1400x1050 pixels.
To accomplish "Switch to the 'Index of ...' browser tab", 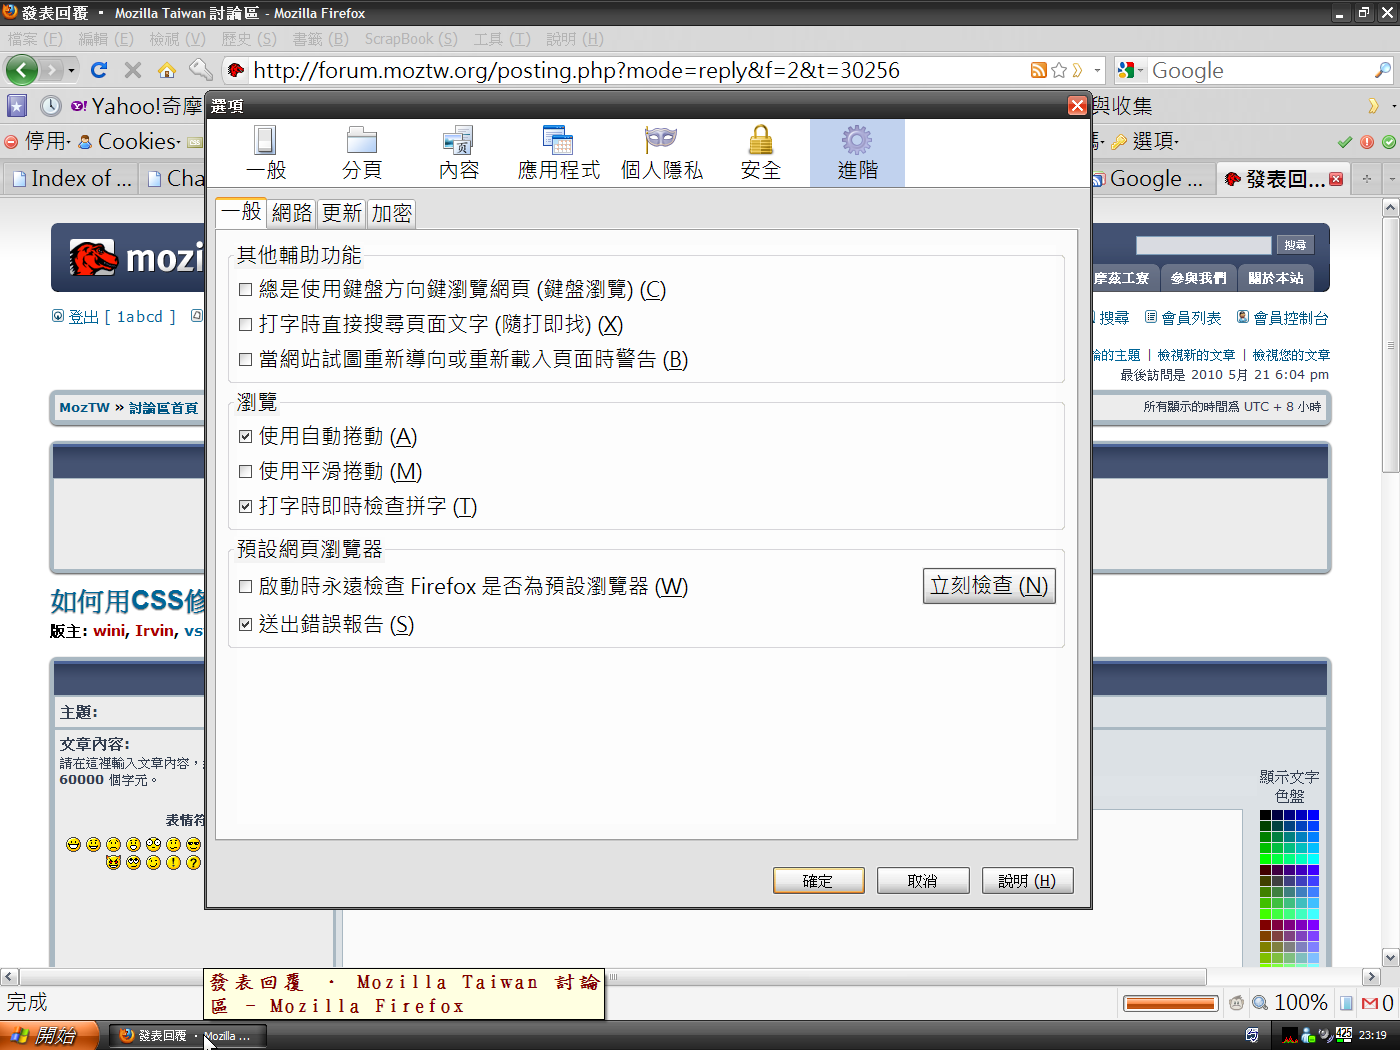I will pos(72,179).
